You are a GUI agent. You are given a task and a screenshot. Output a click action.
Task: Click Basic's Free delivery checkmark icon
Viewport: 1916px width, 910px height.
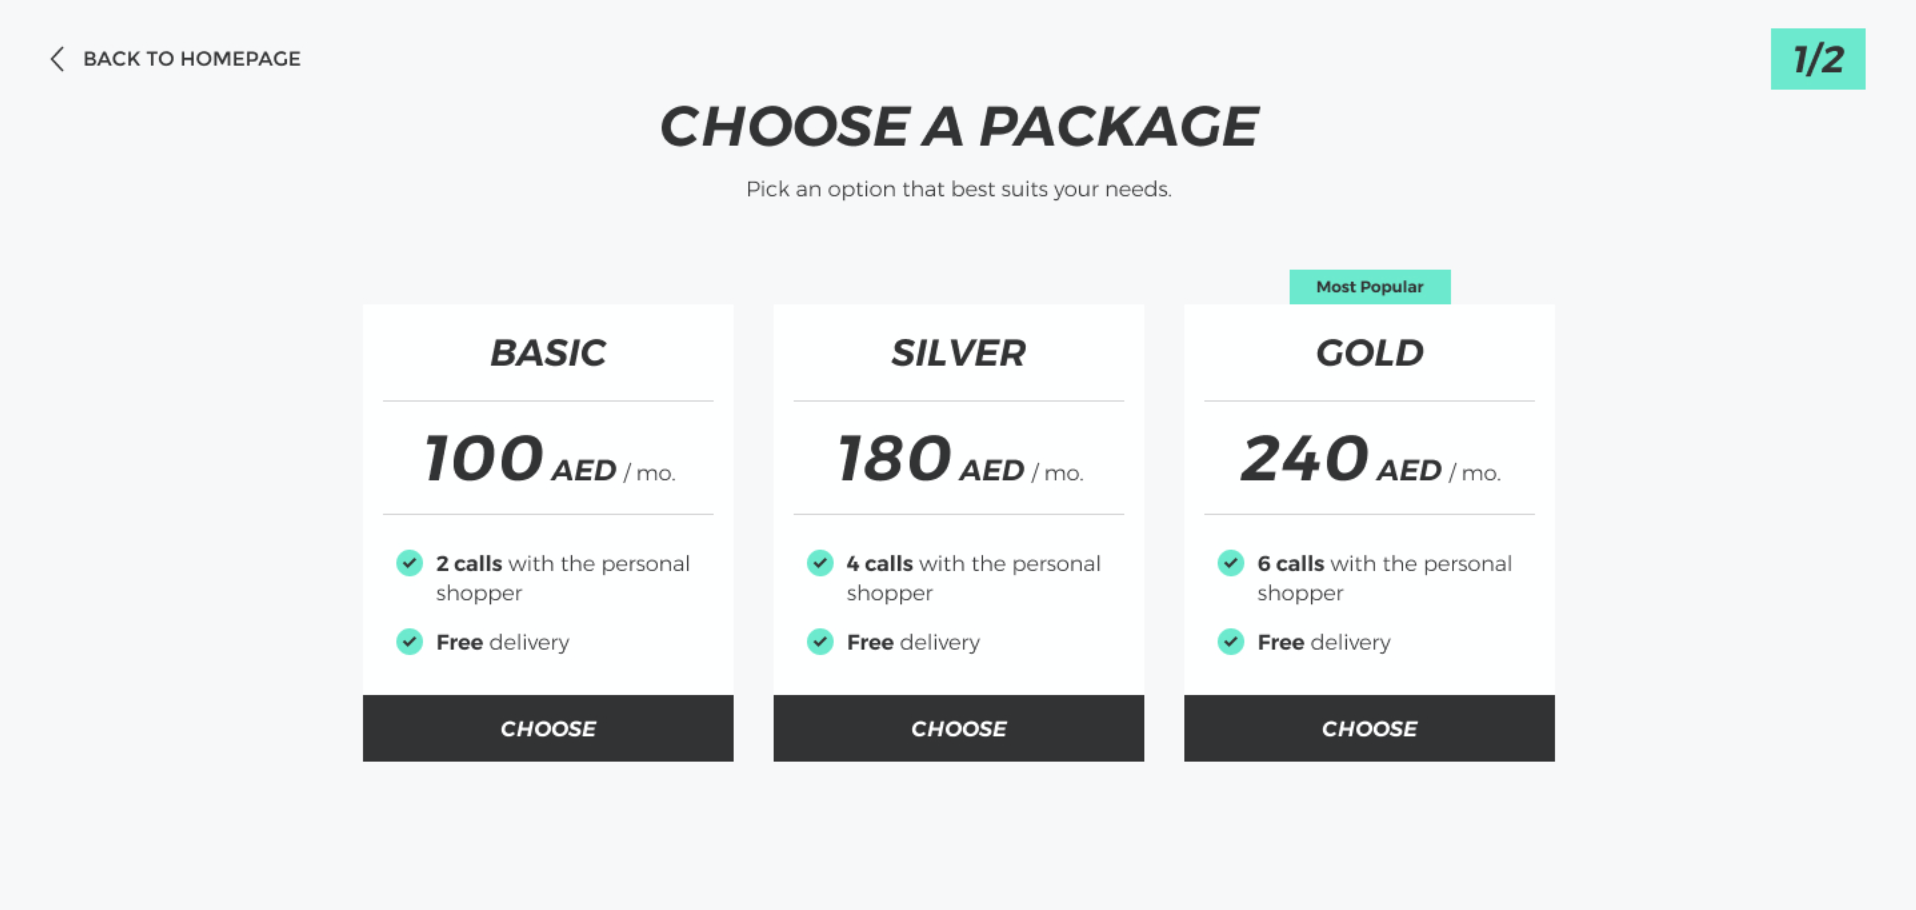coord(409,641)
